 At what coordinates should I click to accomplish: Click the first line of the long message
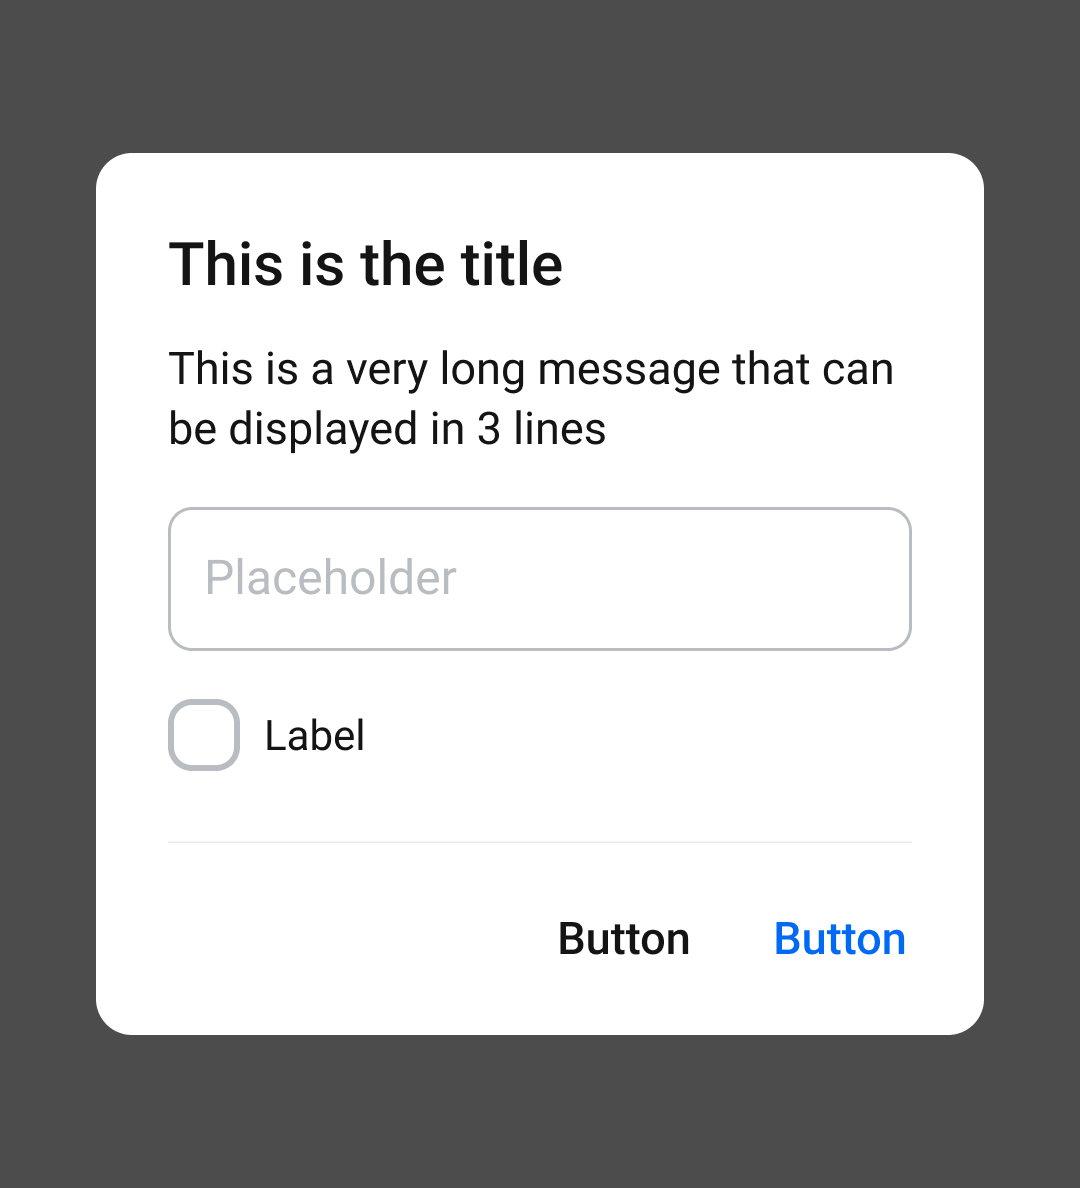coord(530,369)
